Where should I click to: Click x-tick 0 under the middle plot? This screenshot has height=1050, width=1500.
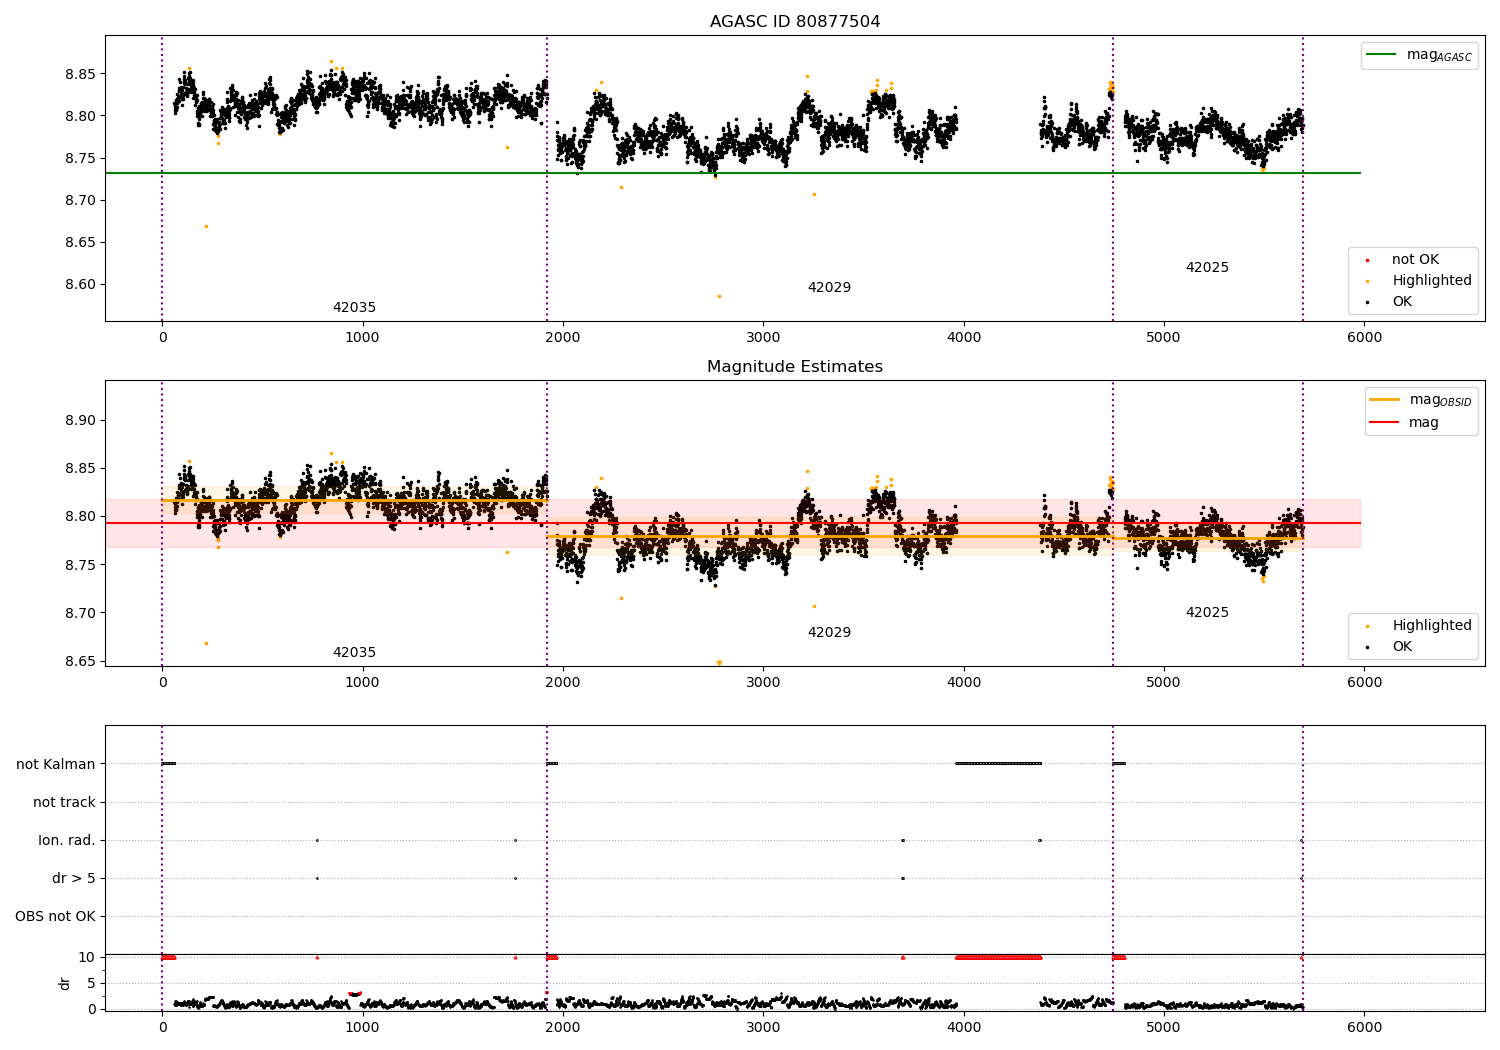click(162, 683)
